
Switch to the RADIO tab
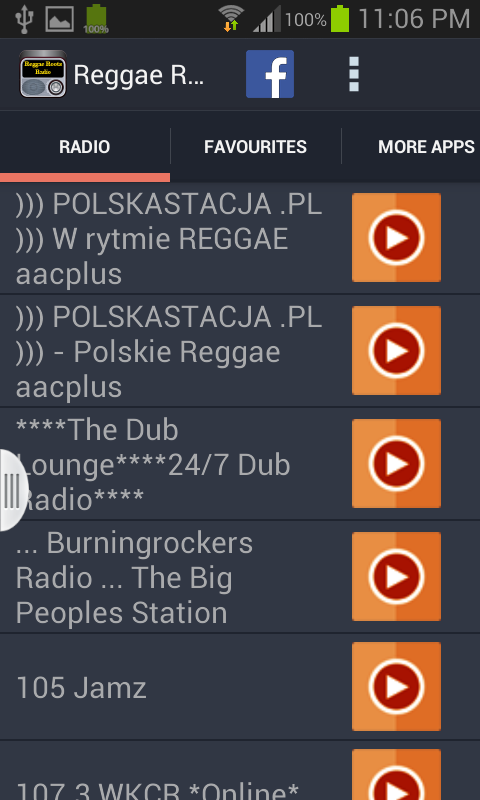pyautogui.click(x=85, y=147)
